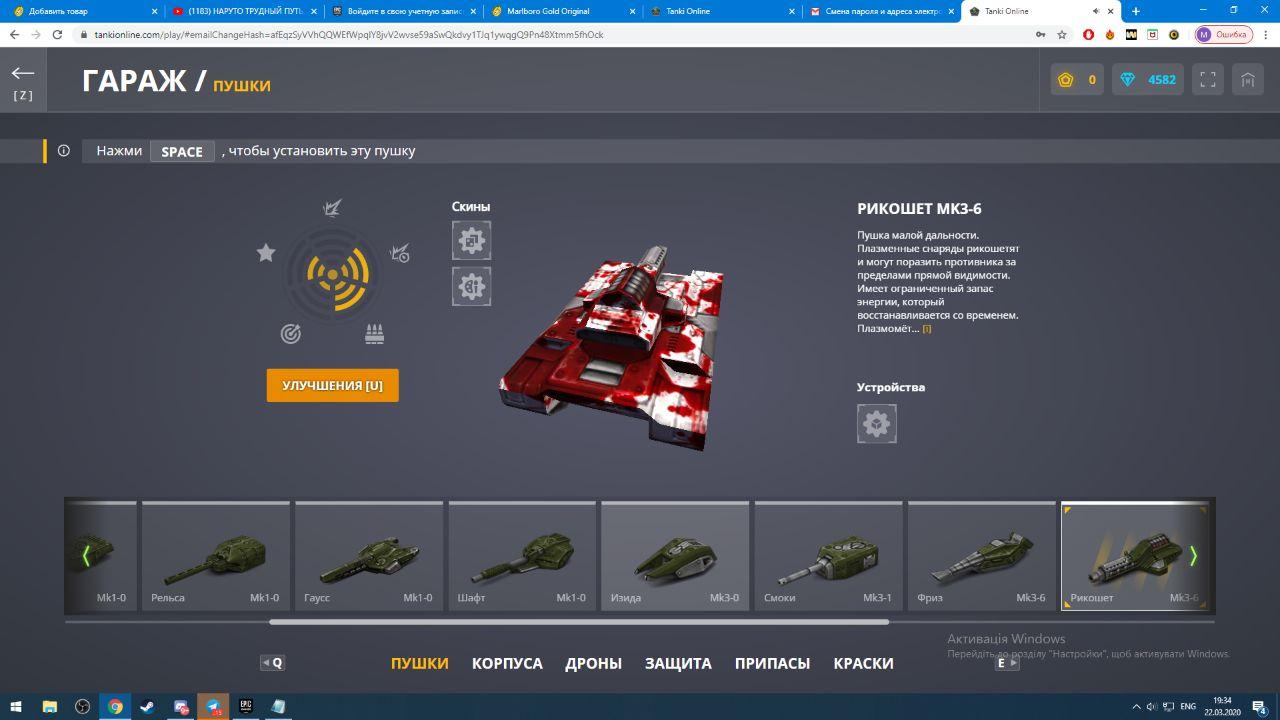Image resolution: width=1280 pixels, height=720 pixels.
Task: Expand full description via [i] link
Action: [927, 329]
